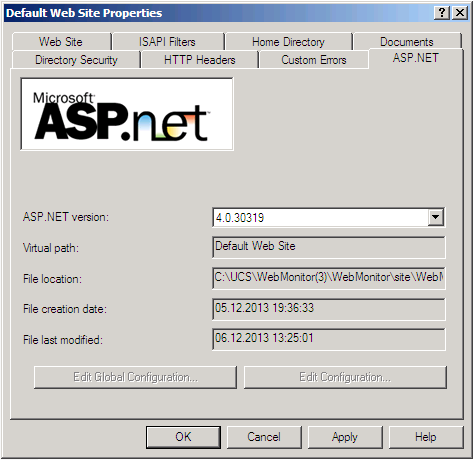Switch to the Web Site tab
Screen dimensions: 474x460
tap(61, 42)
